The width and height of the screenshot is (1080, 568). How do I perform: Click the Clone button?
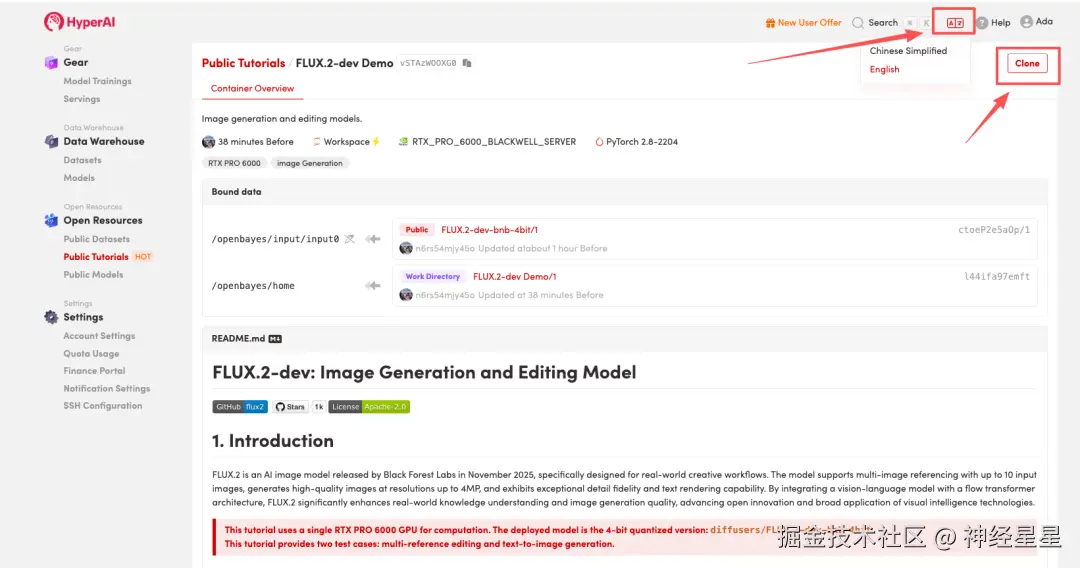pyautogui.click(x=1027, y=63)
